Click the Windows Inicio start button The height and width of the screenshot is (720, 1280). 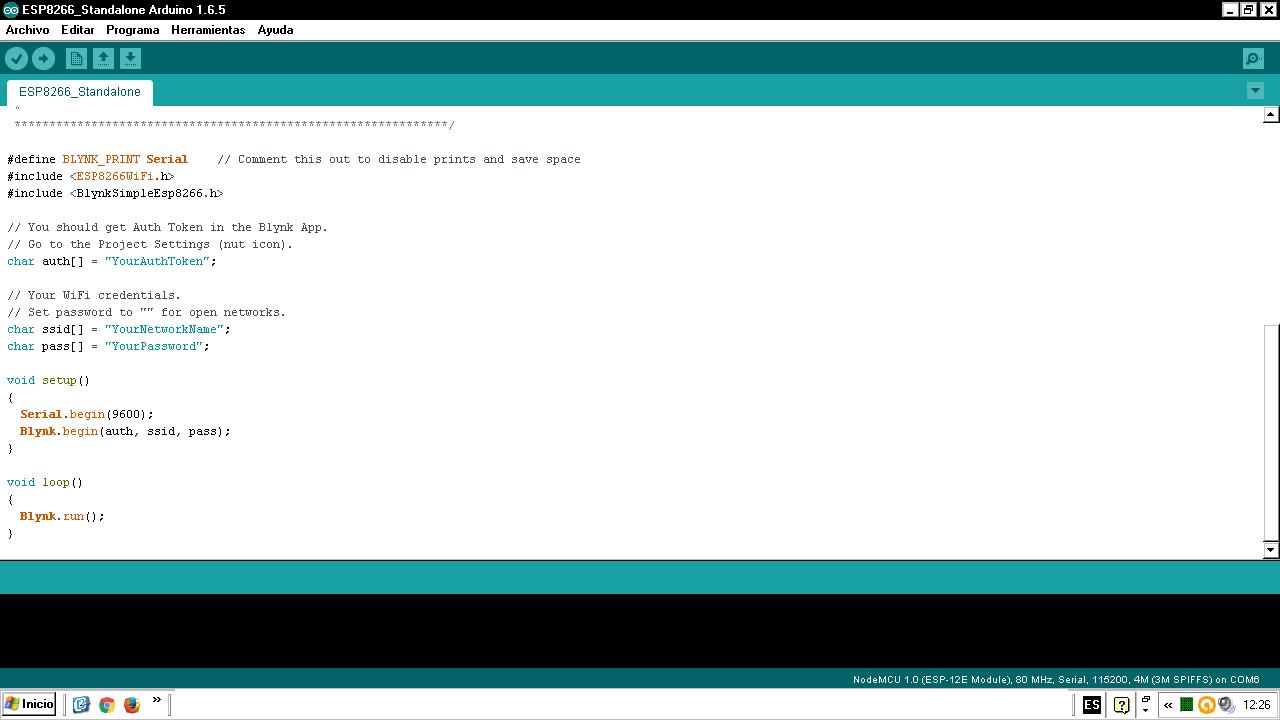tap(30, 704)
